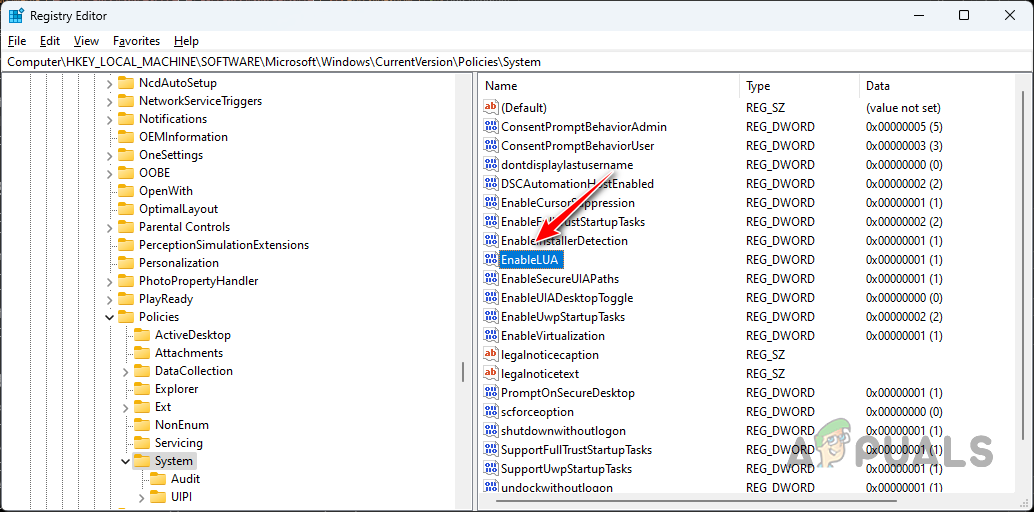The height and width of the screenshot is (512, 1034).
Task: Collapse the Policies key
Action: [x=109, y=317]
